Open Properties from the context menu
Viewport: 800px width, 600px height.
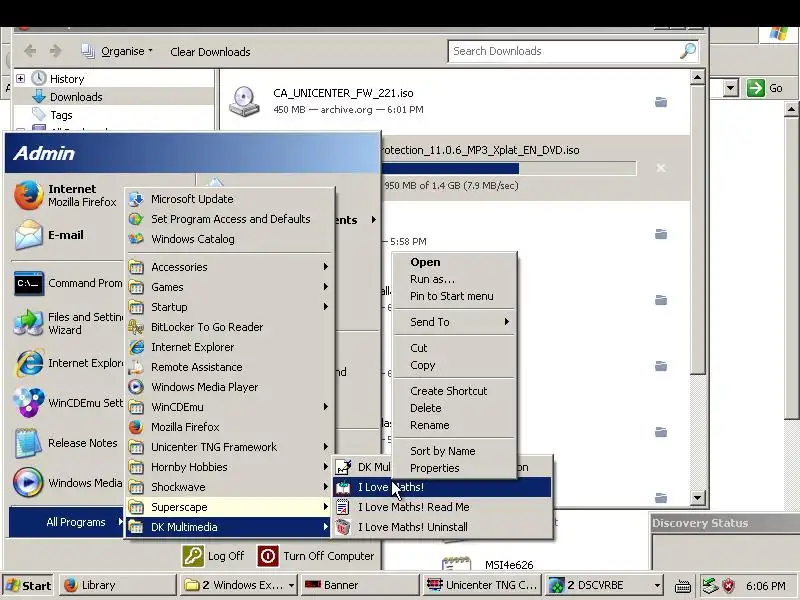coord(454,468)
